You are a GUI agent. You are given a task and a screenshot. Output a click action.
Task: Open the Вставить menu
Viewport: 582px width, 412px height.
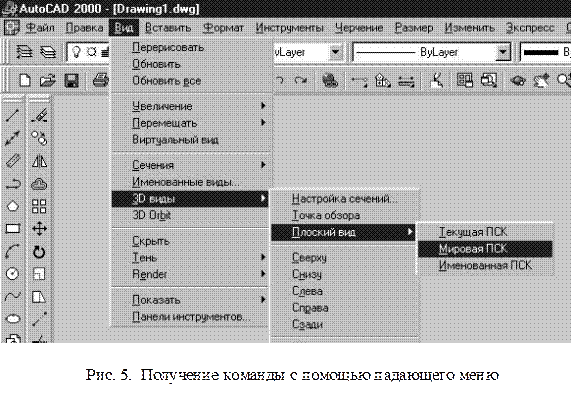168,28
